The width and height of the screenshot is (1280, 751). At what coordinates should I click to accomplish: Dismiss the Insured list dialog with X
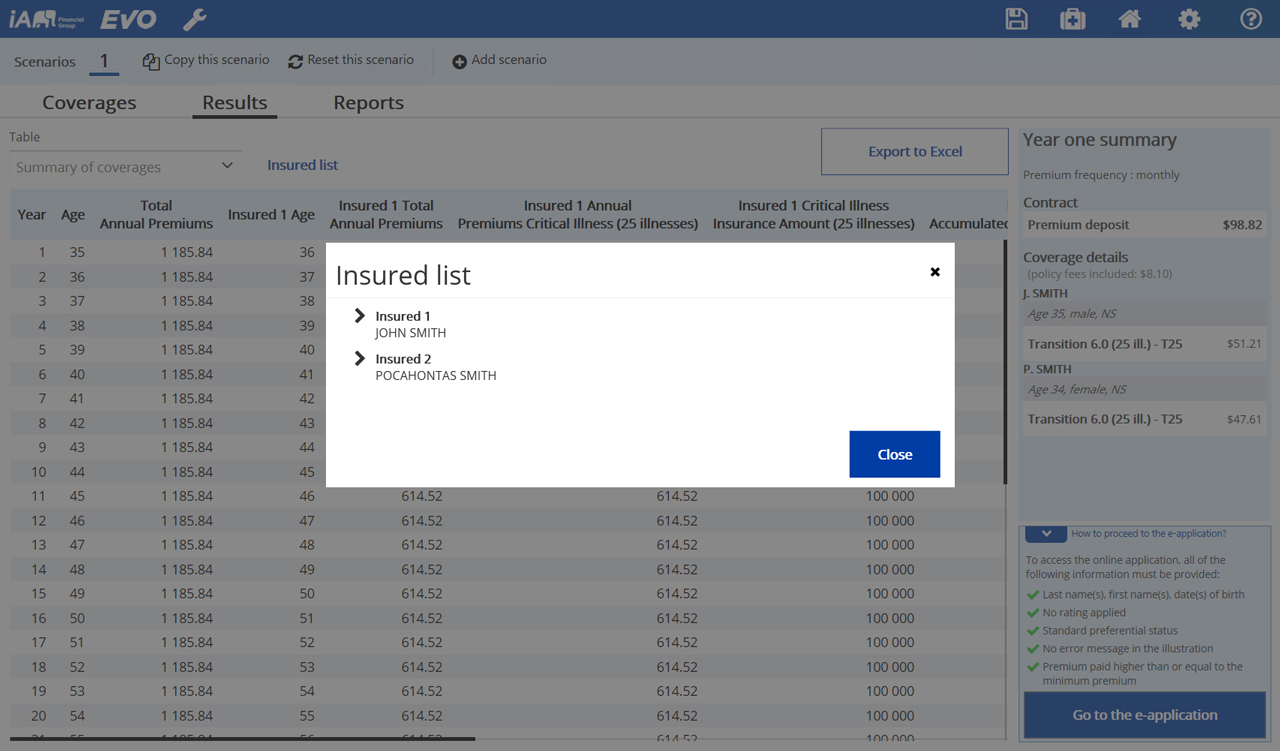[935, 272]
